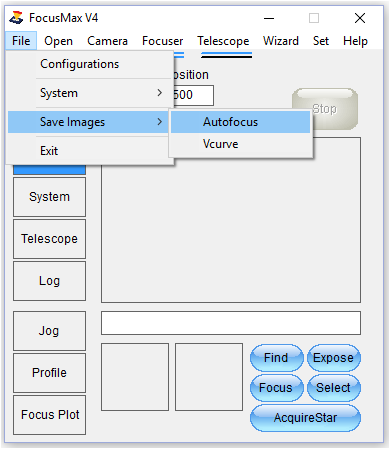Screen dimensions: 390x449
Task: Open the Profile panel button
Action: pyautogui.click(x=49, y=373)
